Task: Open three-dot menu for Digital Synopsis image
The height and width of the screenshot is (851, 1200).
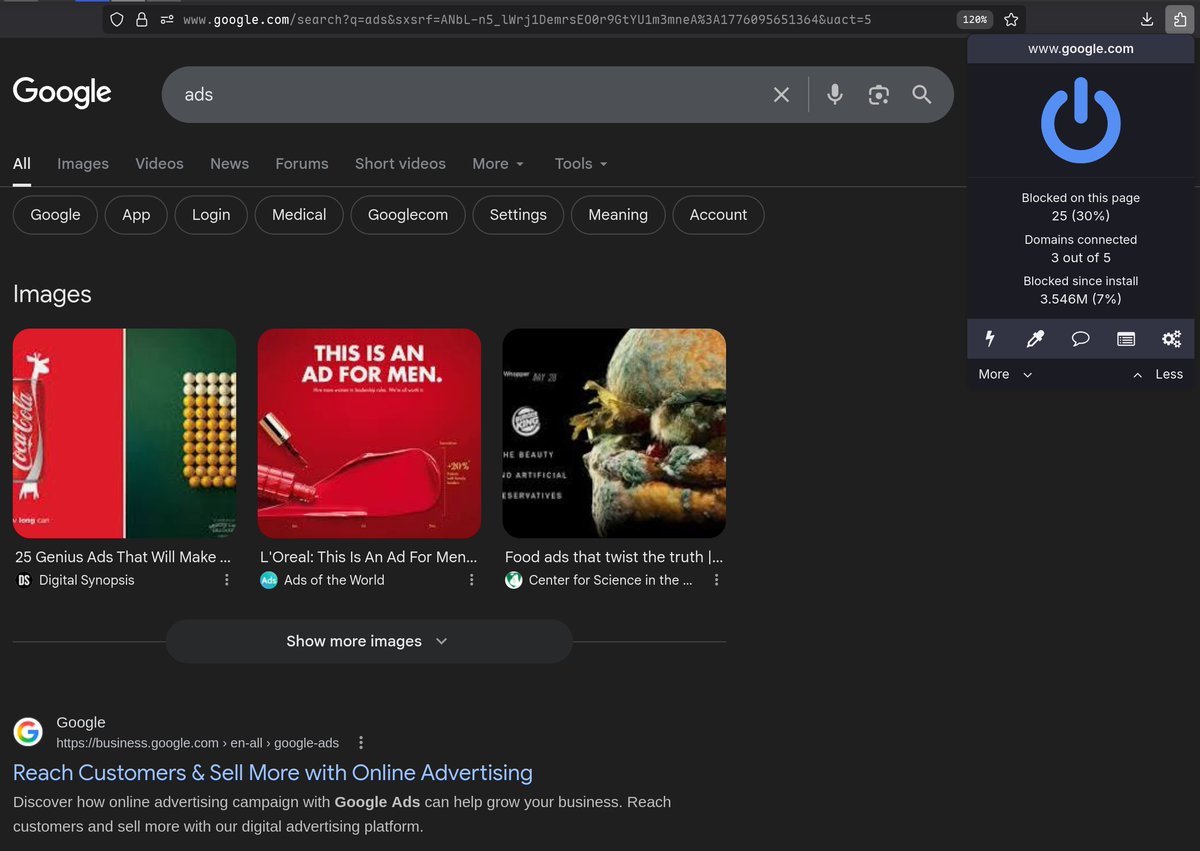Action: point(227,580)
